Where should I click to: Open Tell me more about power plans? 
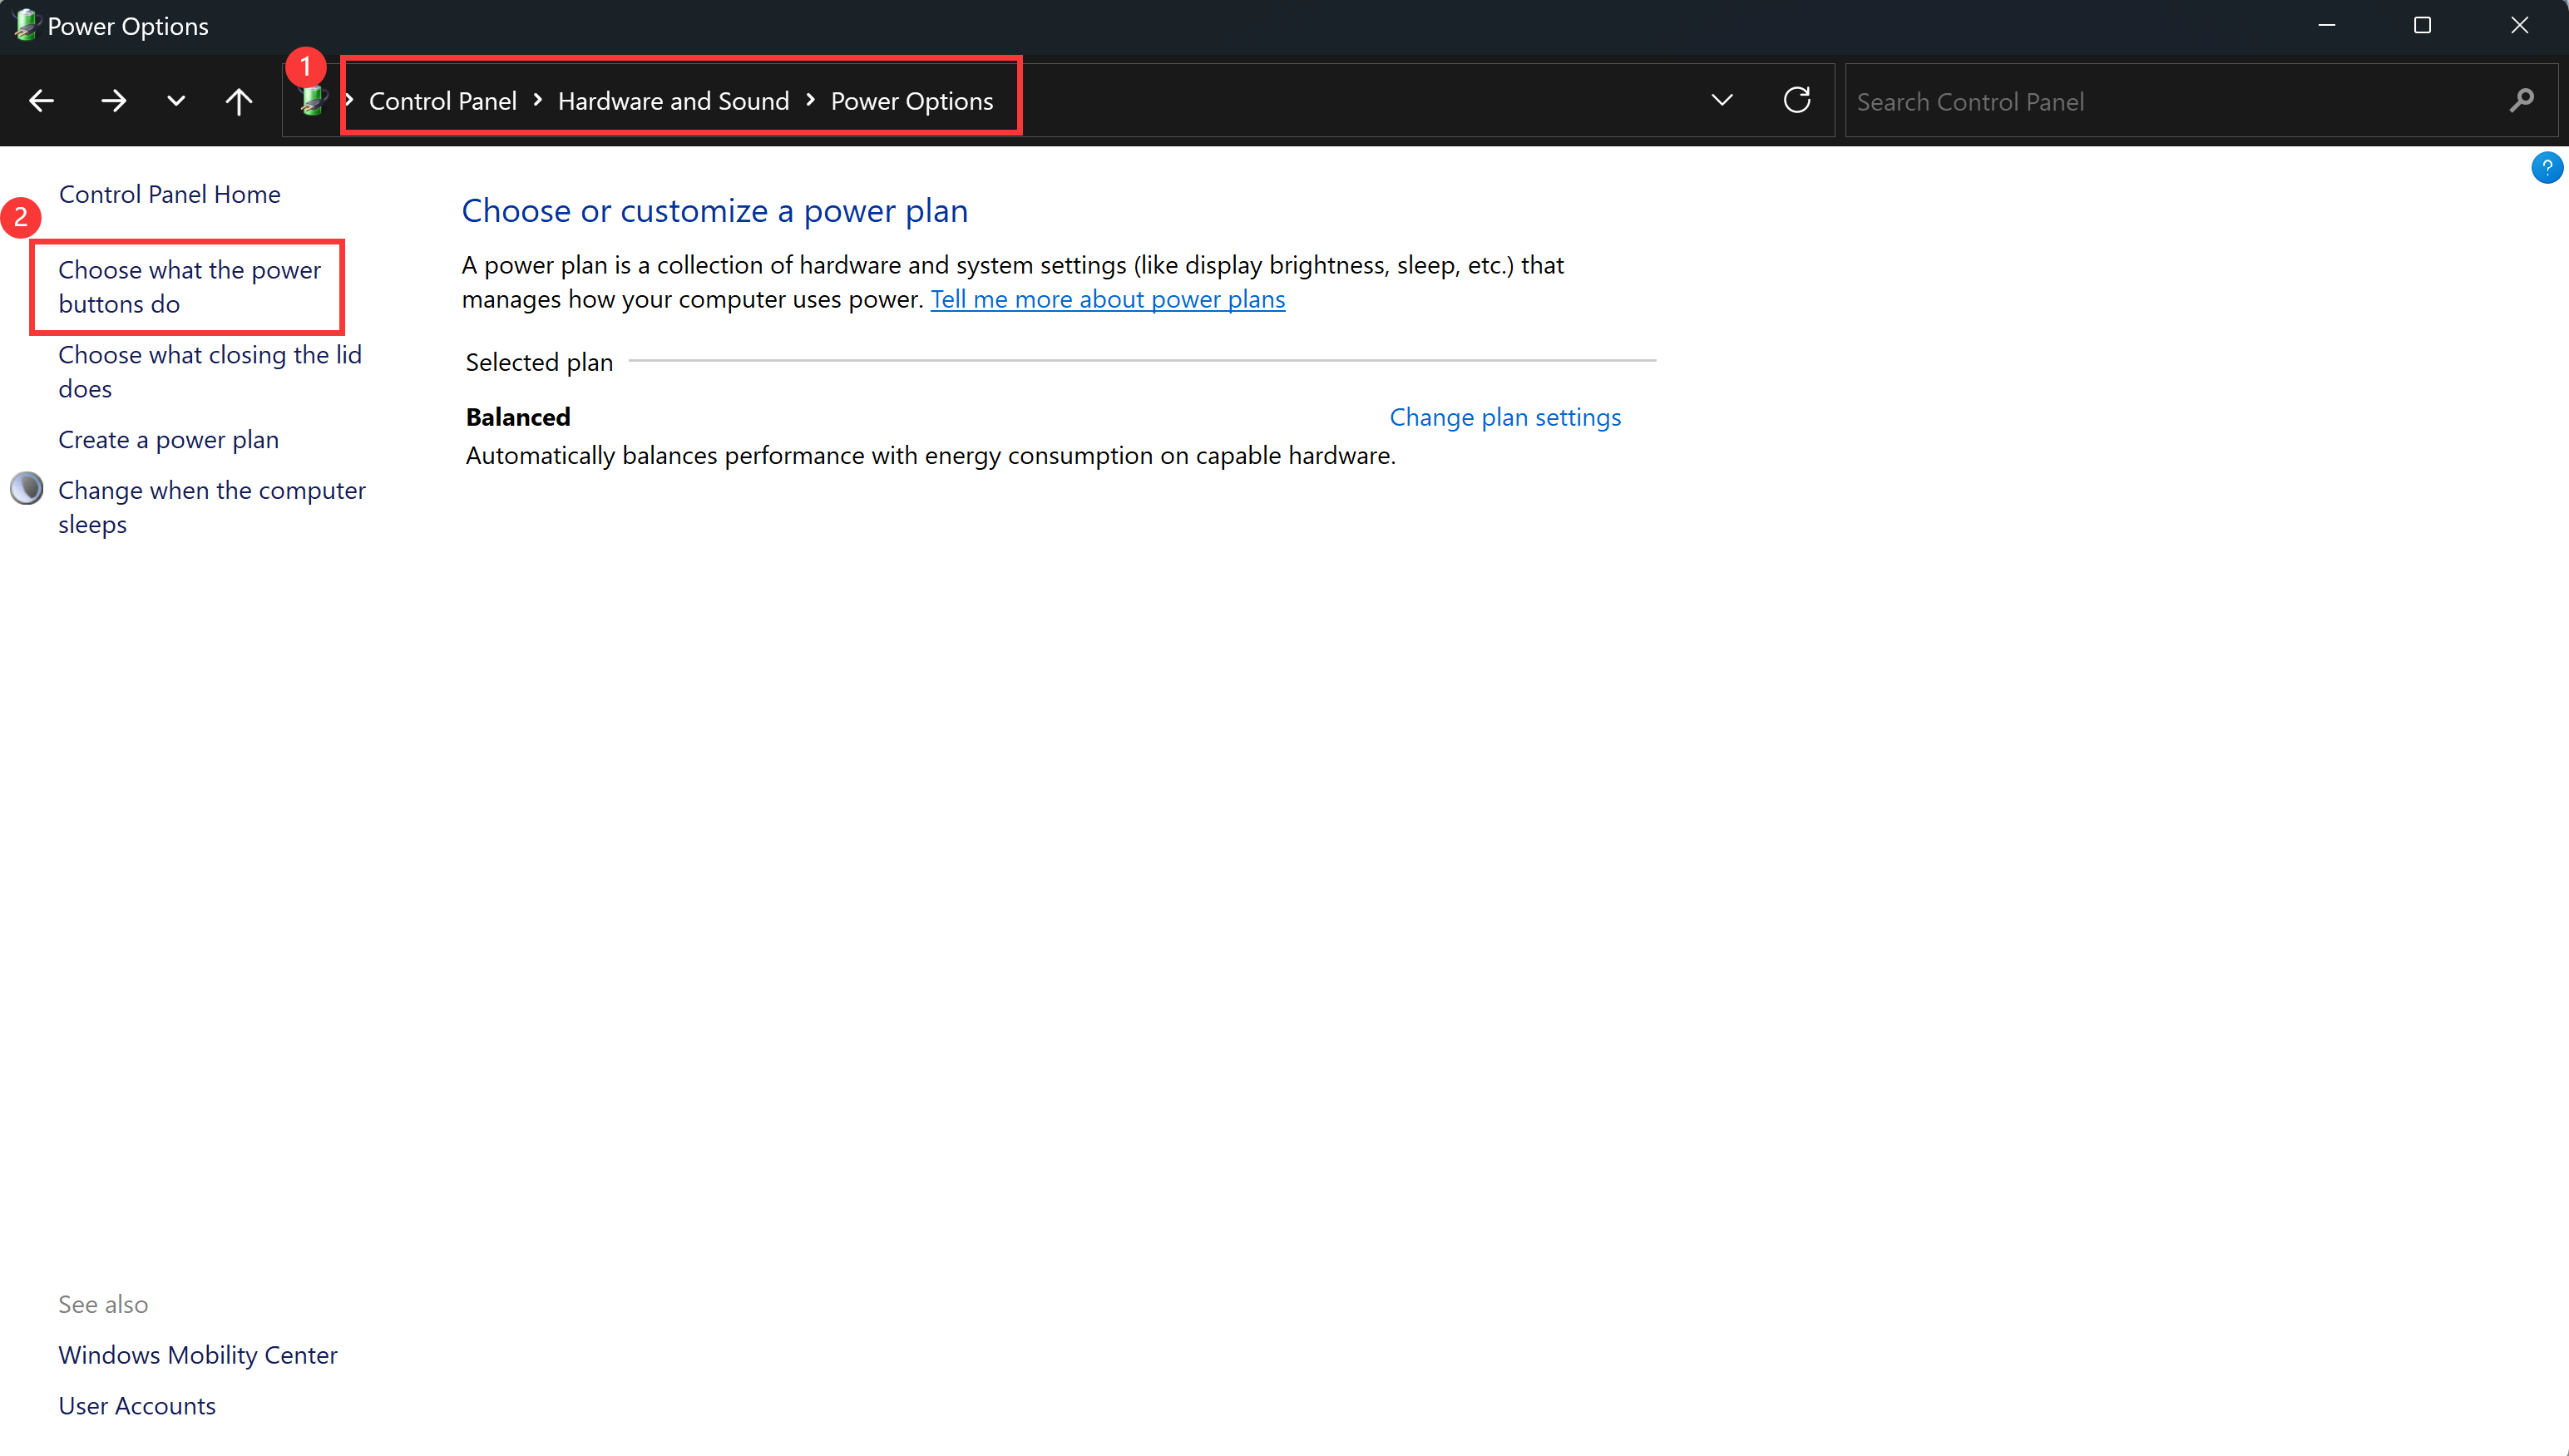[1107, 299]
